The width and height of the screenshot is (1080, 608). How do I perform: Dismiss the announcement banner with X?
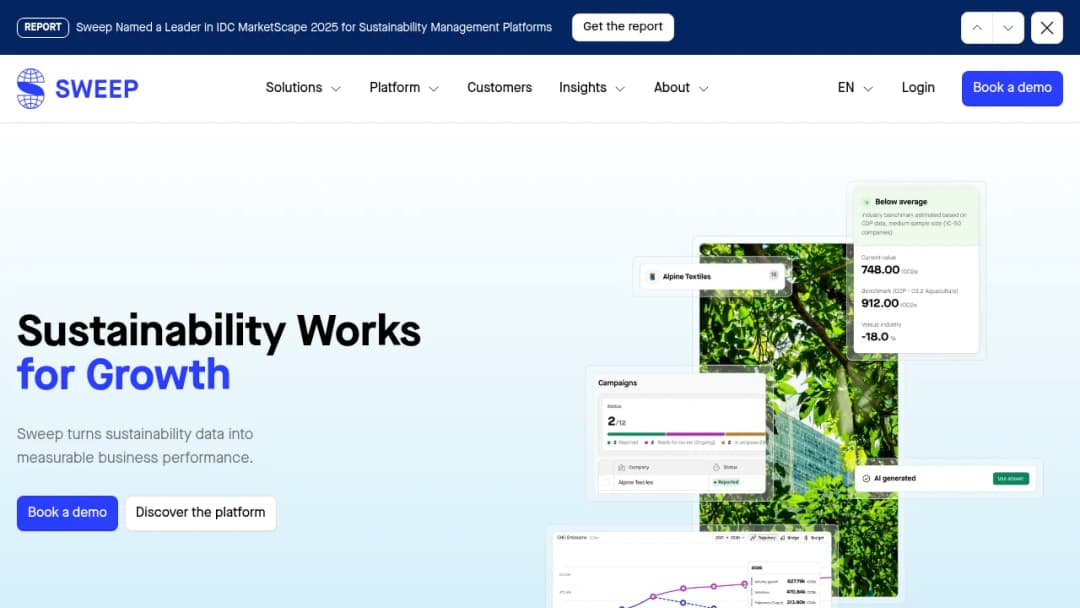click(1046, 28)
